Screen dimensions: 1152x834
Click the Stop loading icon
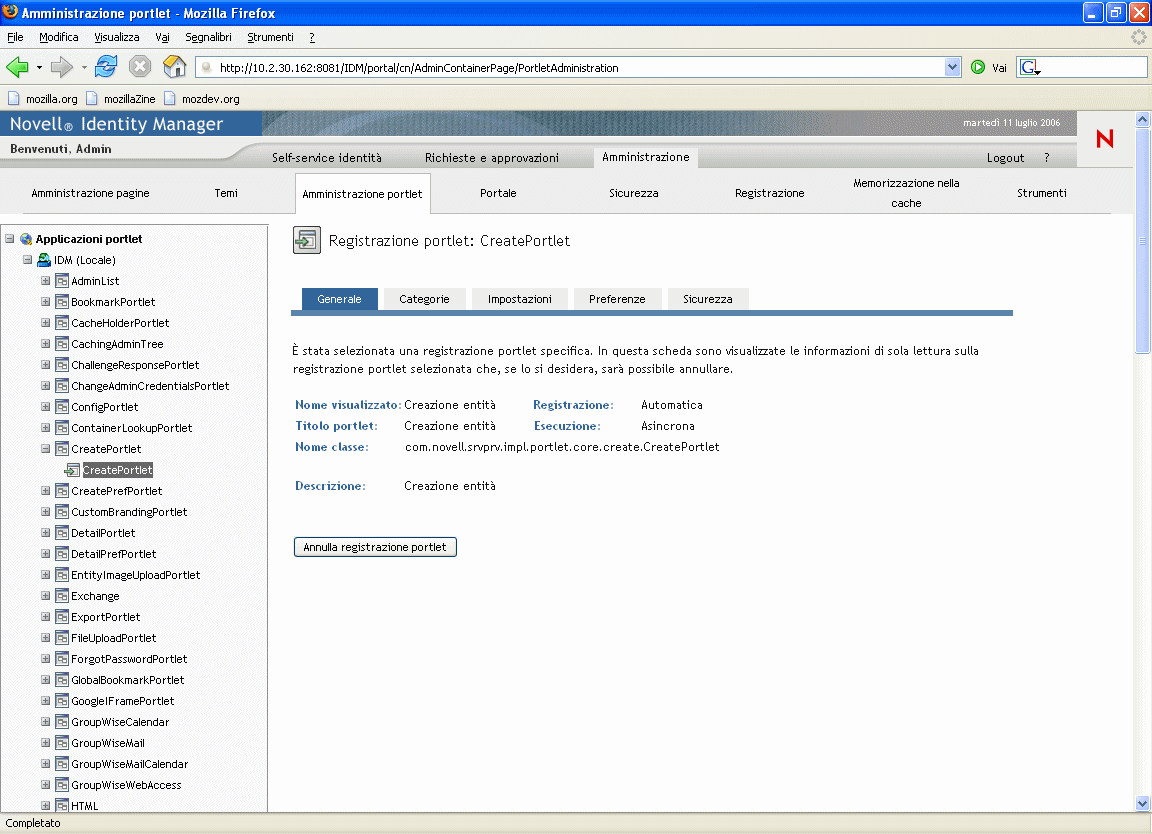140,67
